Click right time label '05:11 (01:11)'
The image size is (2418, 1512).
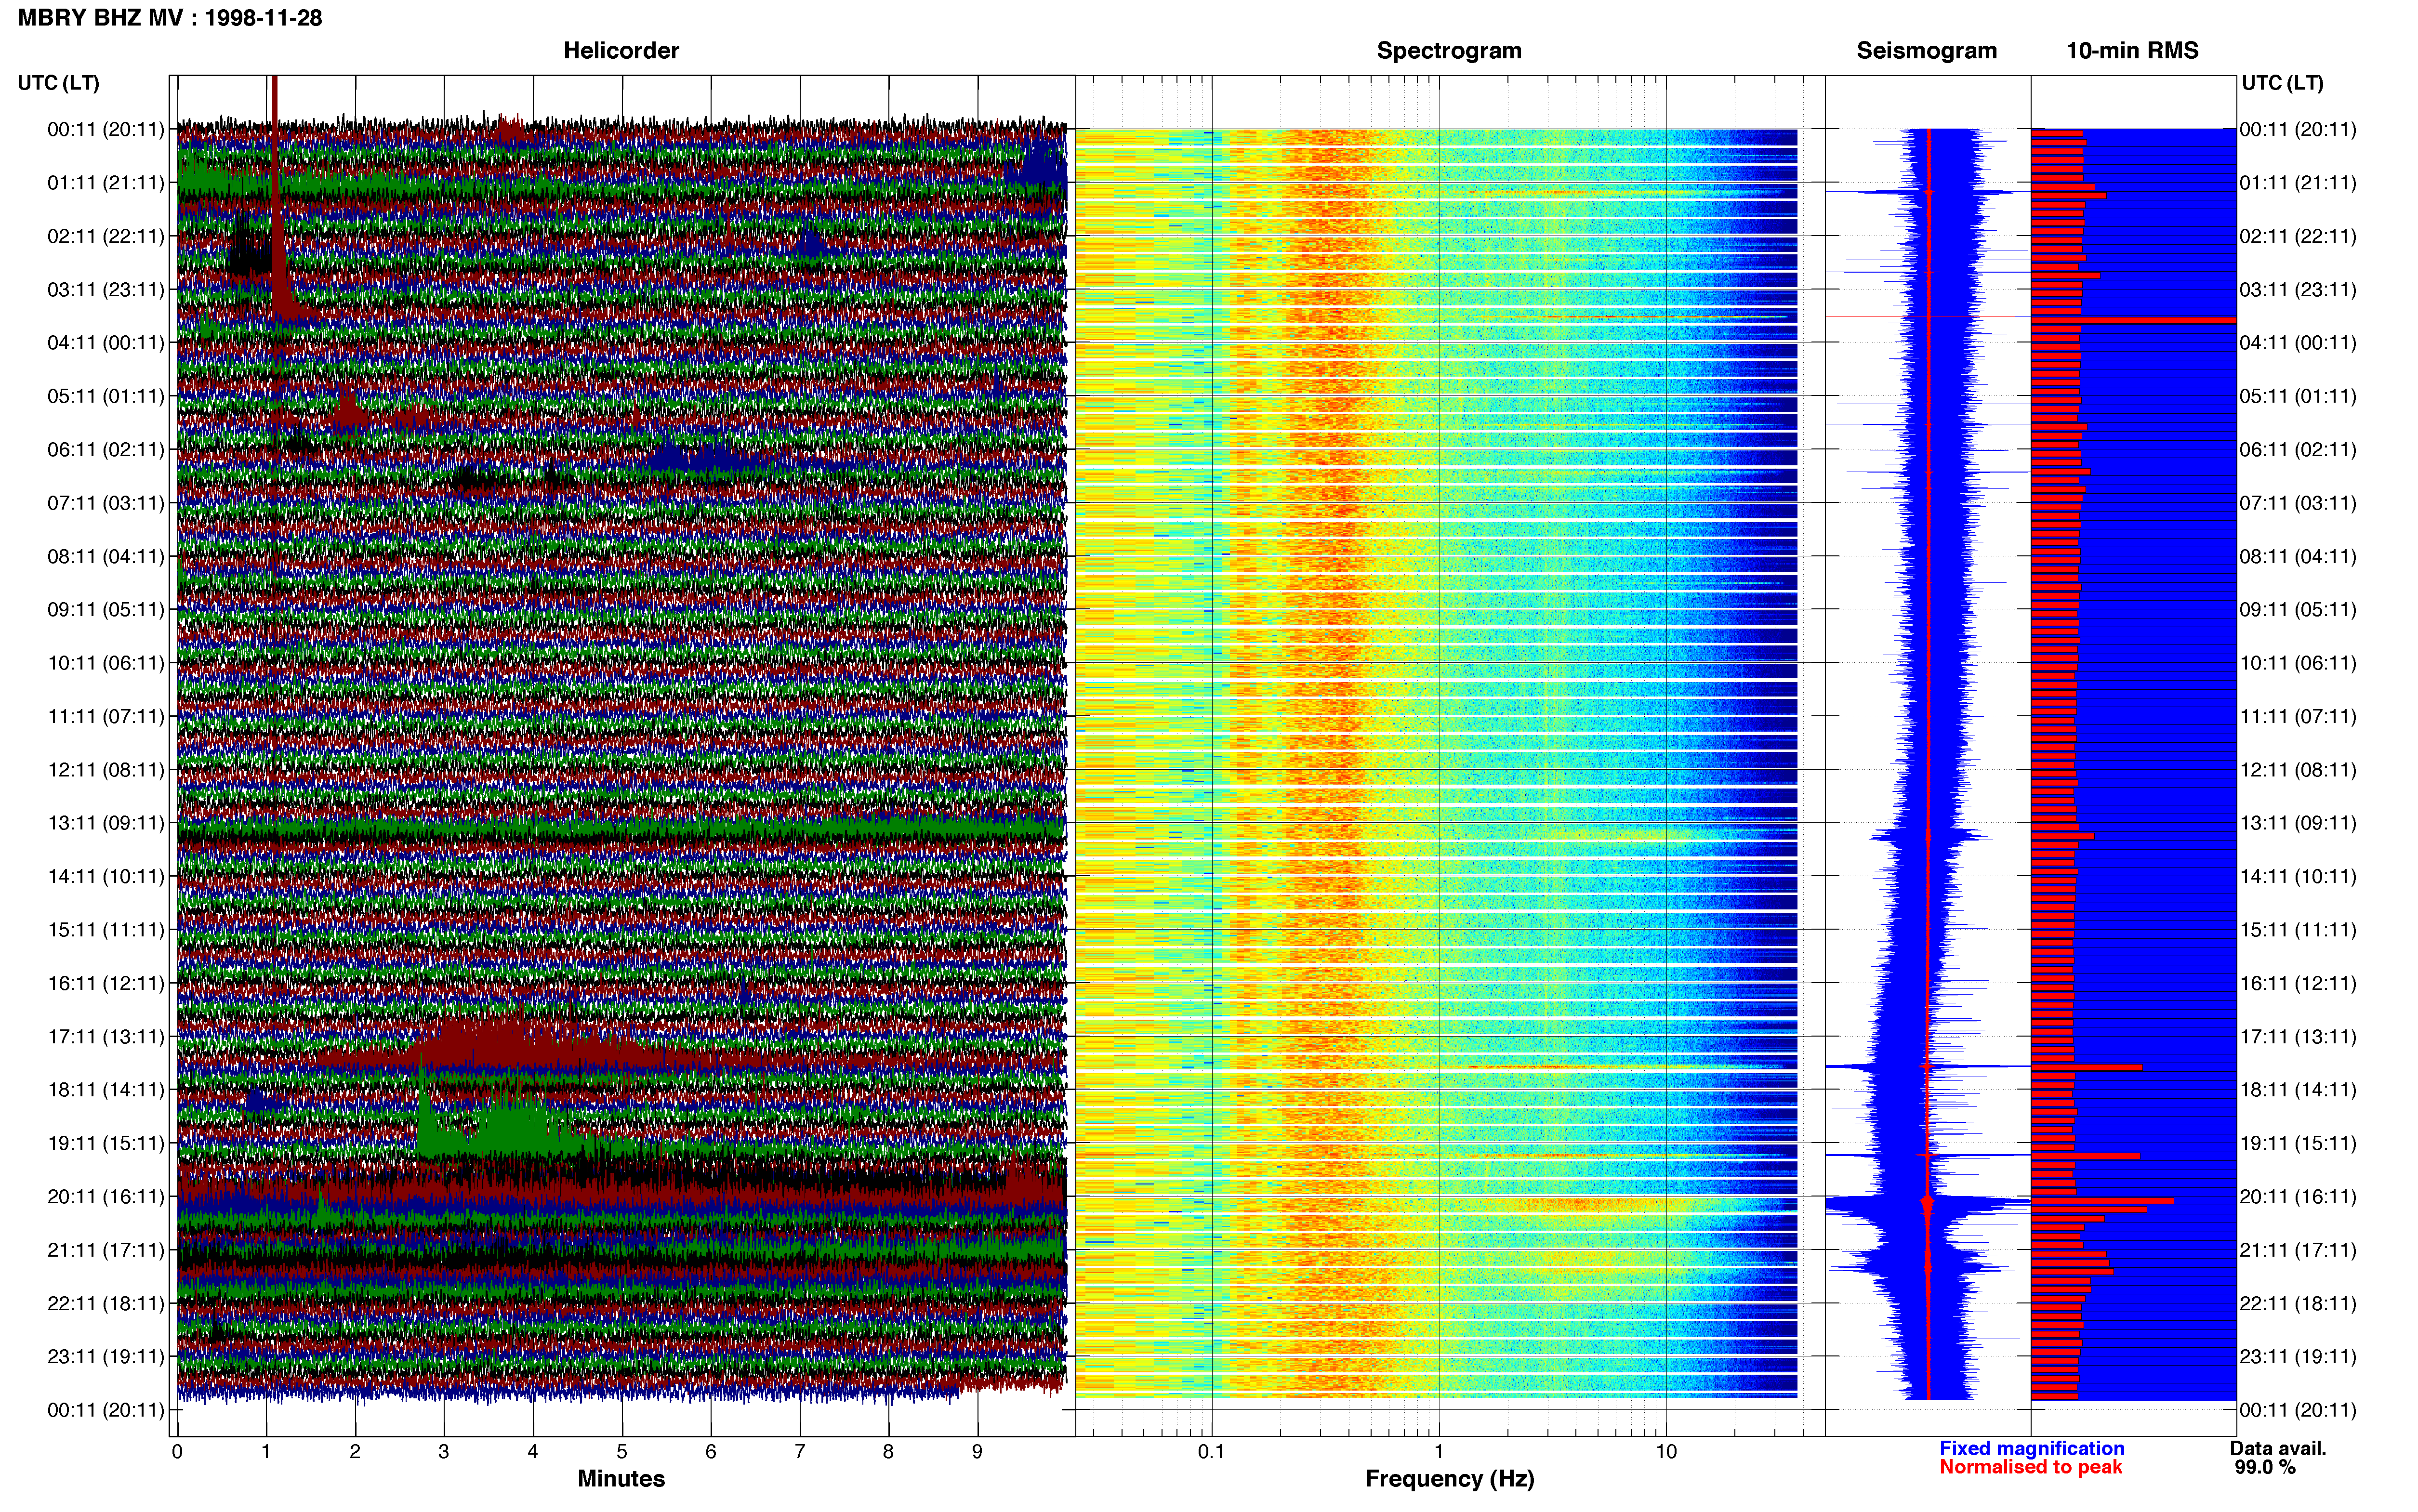pyautogui.click(x=2298, y=397)
